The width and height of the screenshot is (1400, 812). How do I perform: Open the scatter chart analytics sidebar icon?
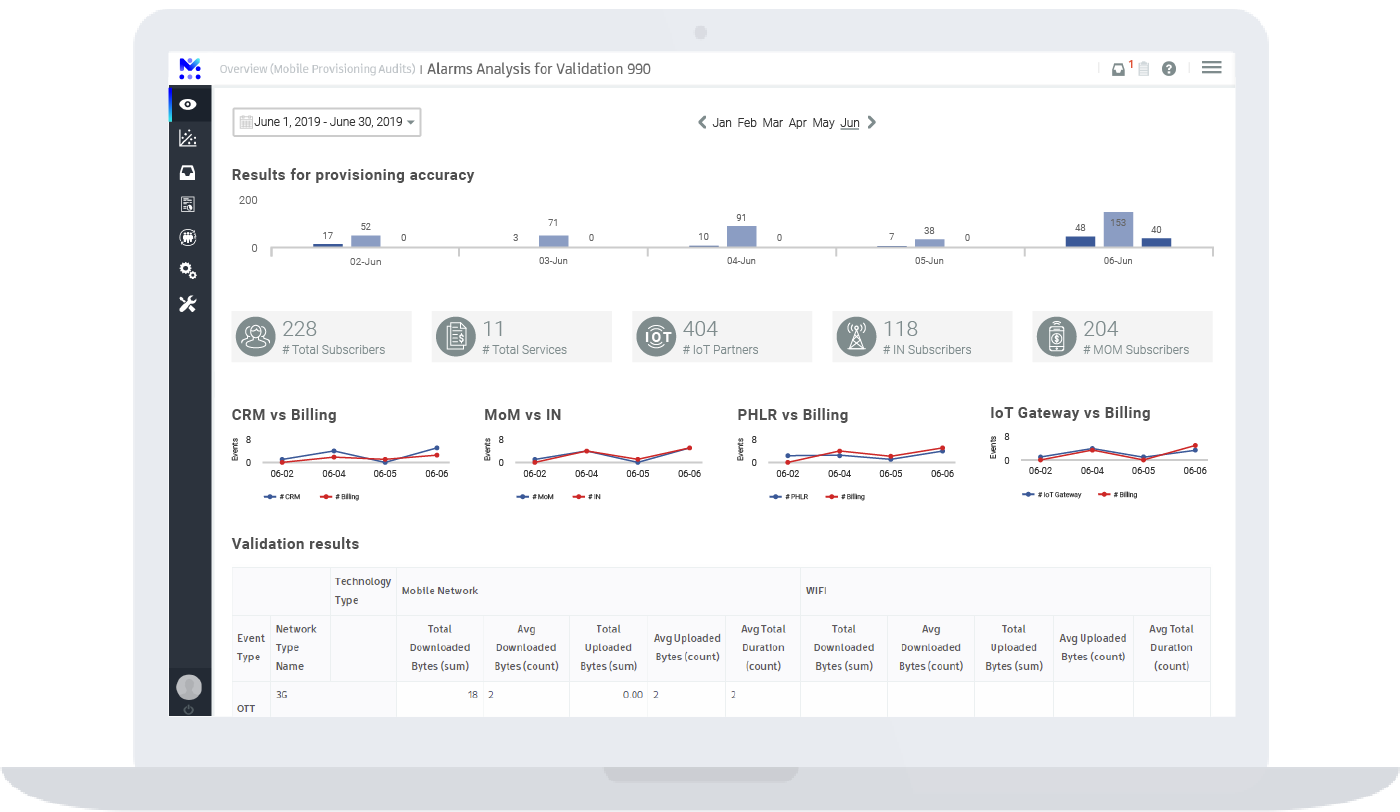tap(188, 138)
